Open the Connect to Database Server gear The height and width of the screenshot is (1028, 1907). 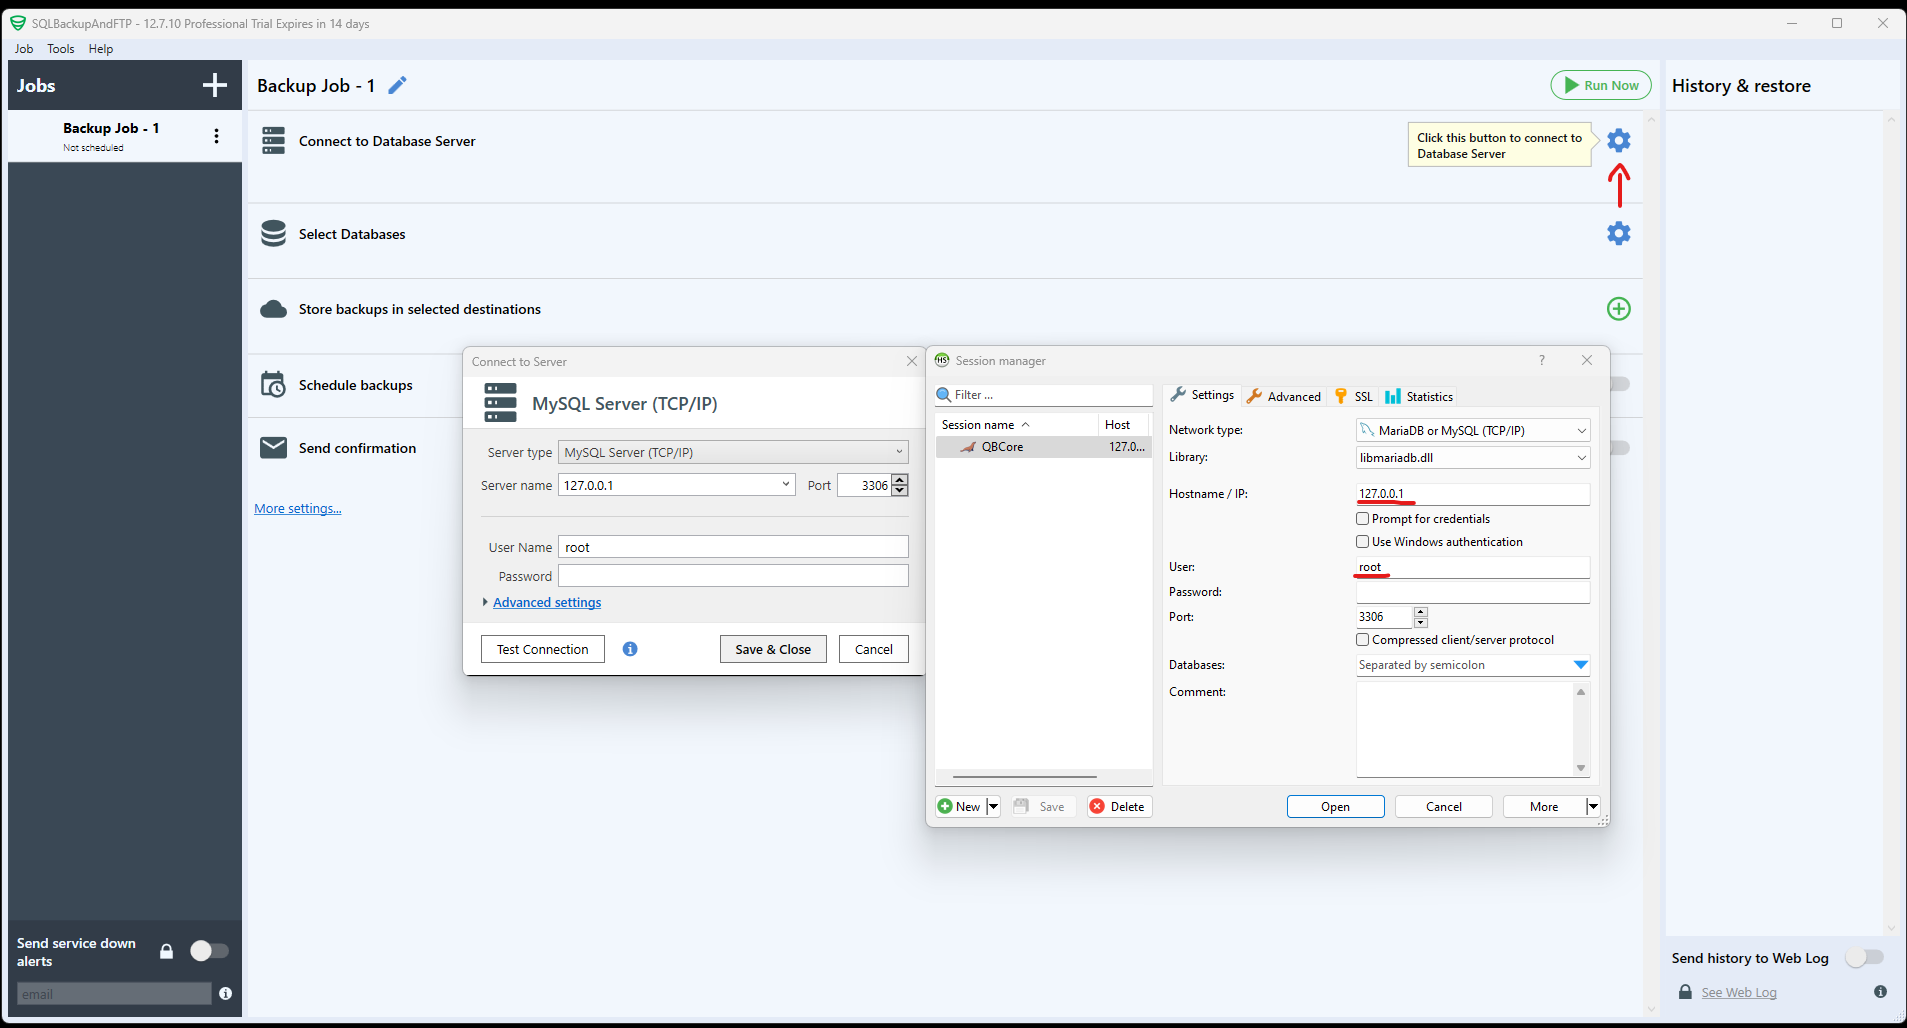[x=1618, y=141]
